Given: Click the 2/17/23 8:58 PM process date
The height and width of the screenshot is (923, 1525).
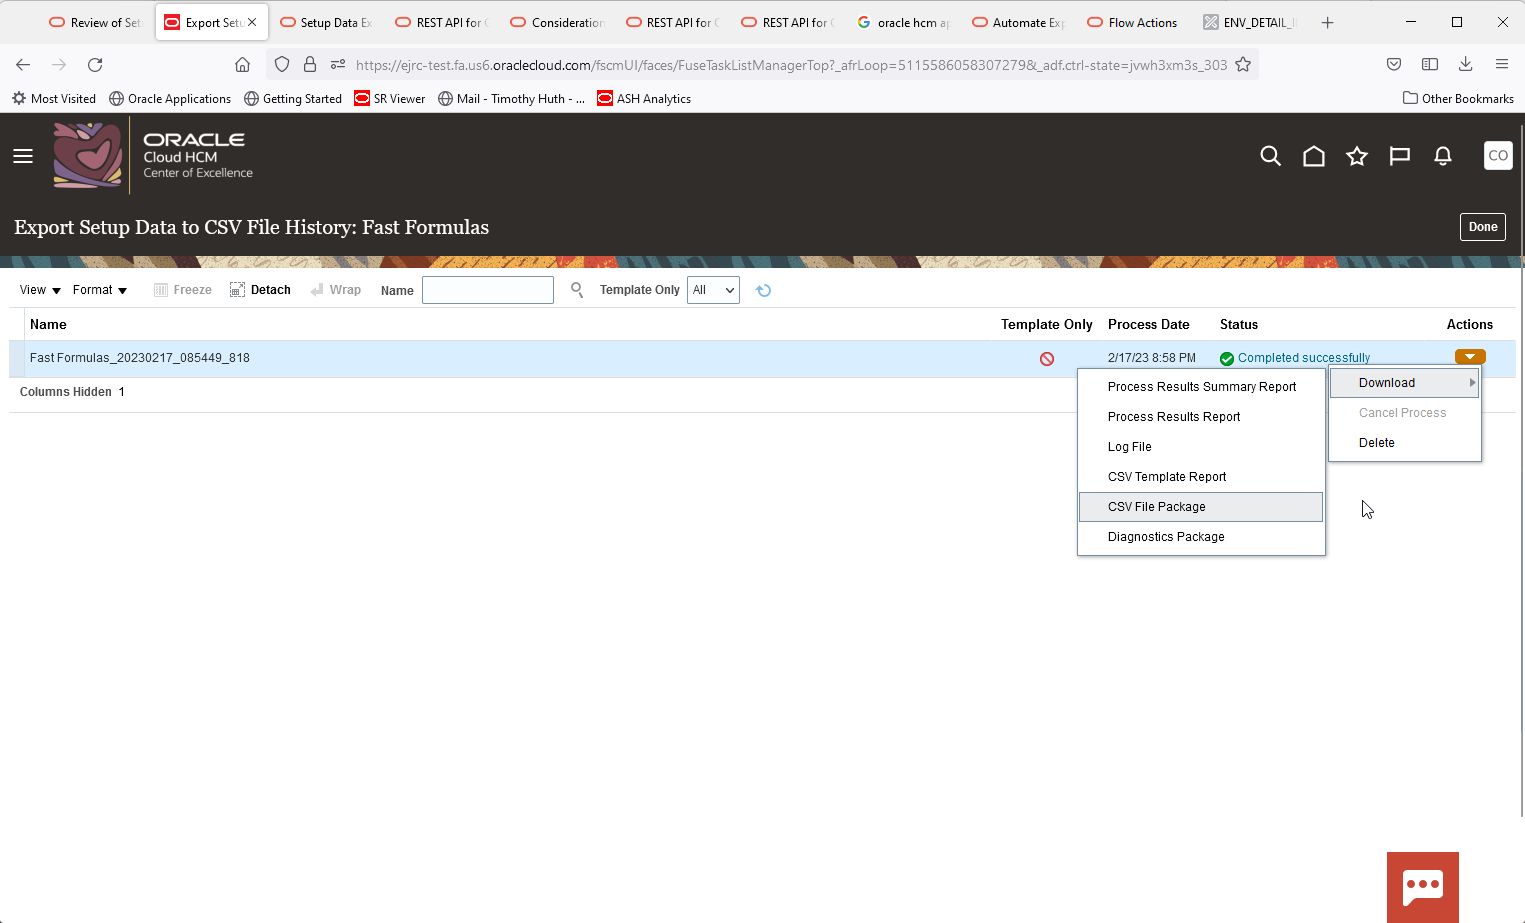Looking at the screenshot, I should (x=1151, y=358).
